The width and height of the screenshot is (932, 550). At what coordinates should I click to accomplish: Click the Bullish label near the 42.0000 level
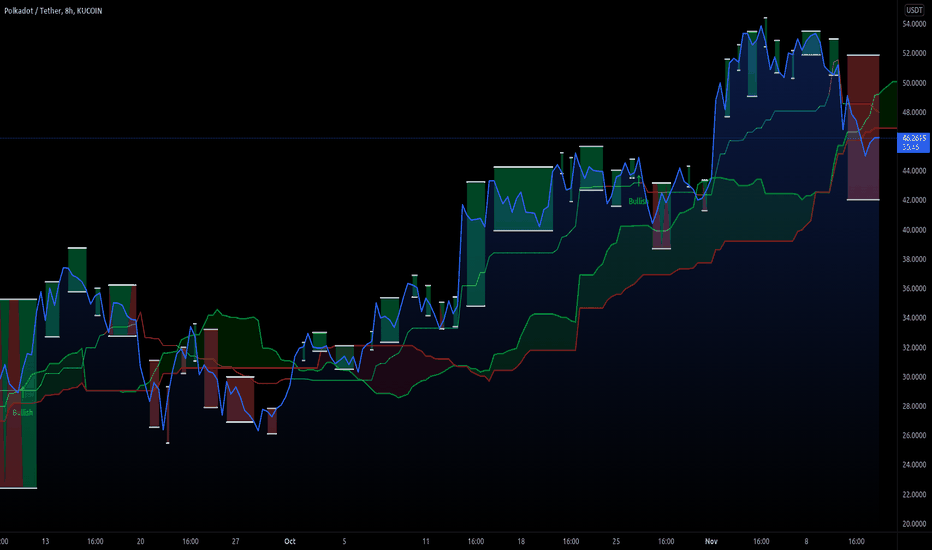pyautogui.click(x=638, y=202)
